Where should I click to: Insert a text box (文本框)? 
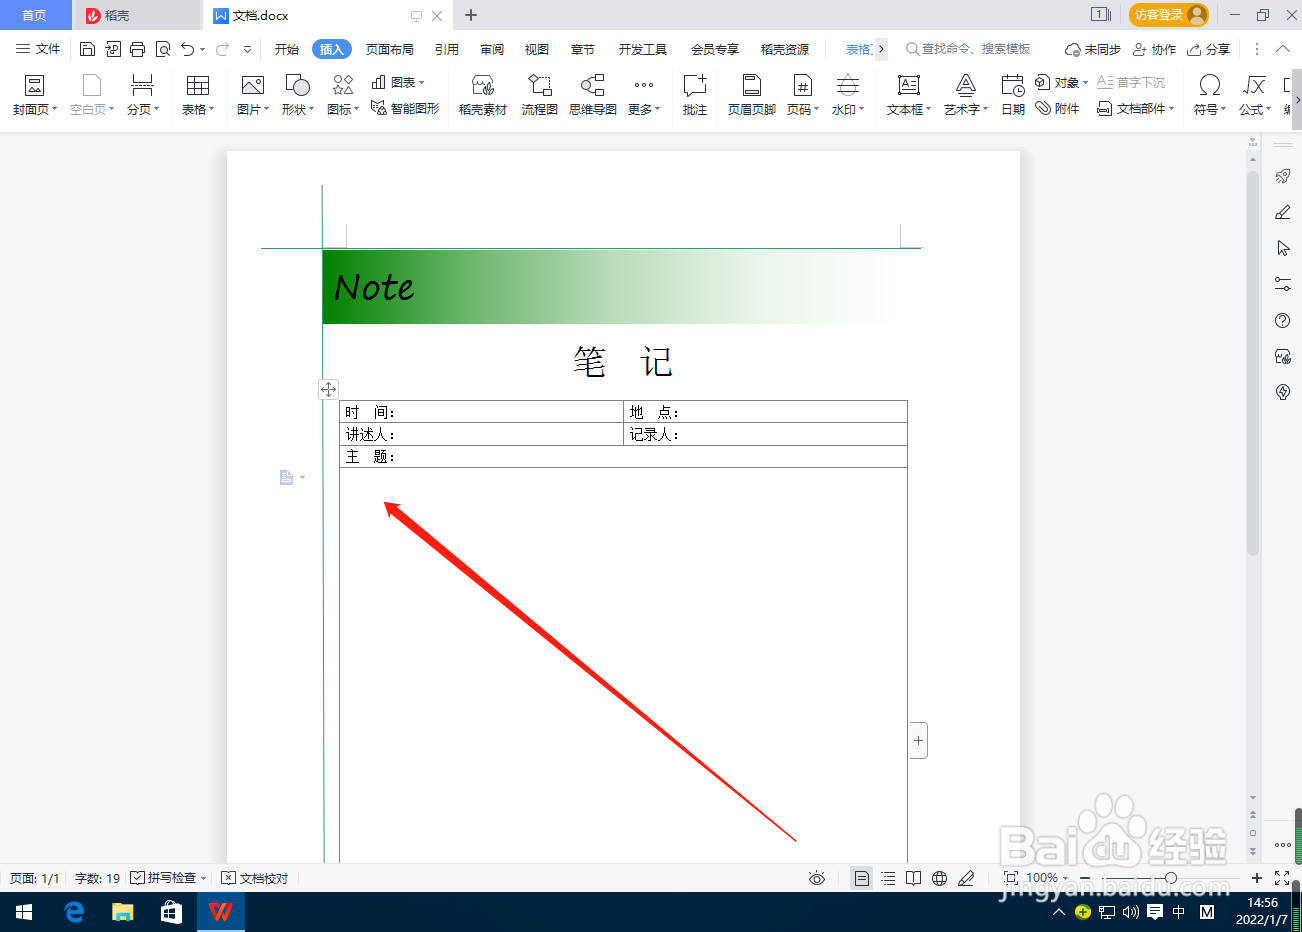(x=909, y=96)
